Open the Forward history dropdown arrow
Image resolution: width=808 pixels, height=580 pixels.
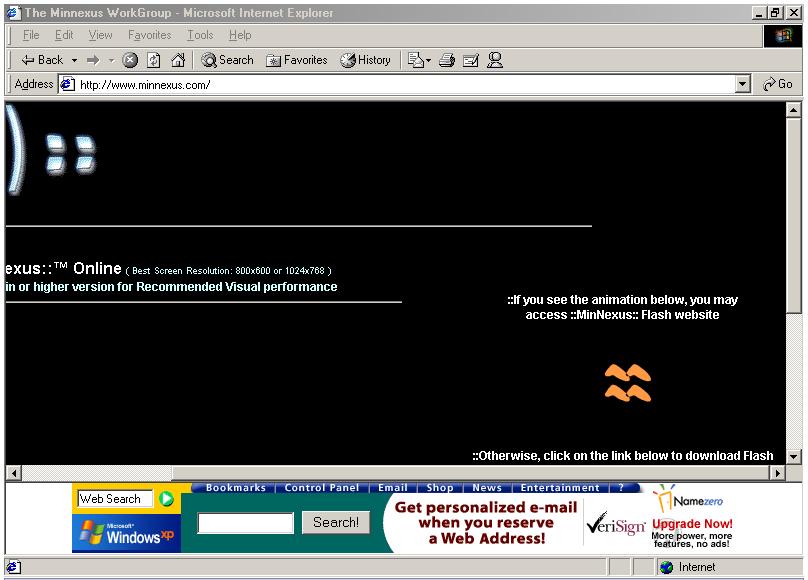(x=111, y=60)
